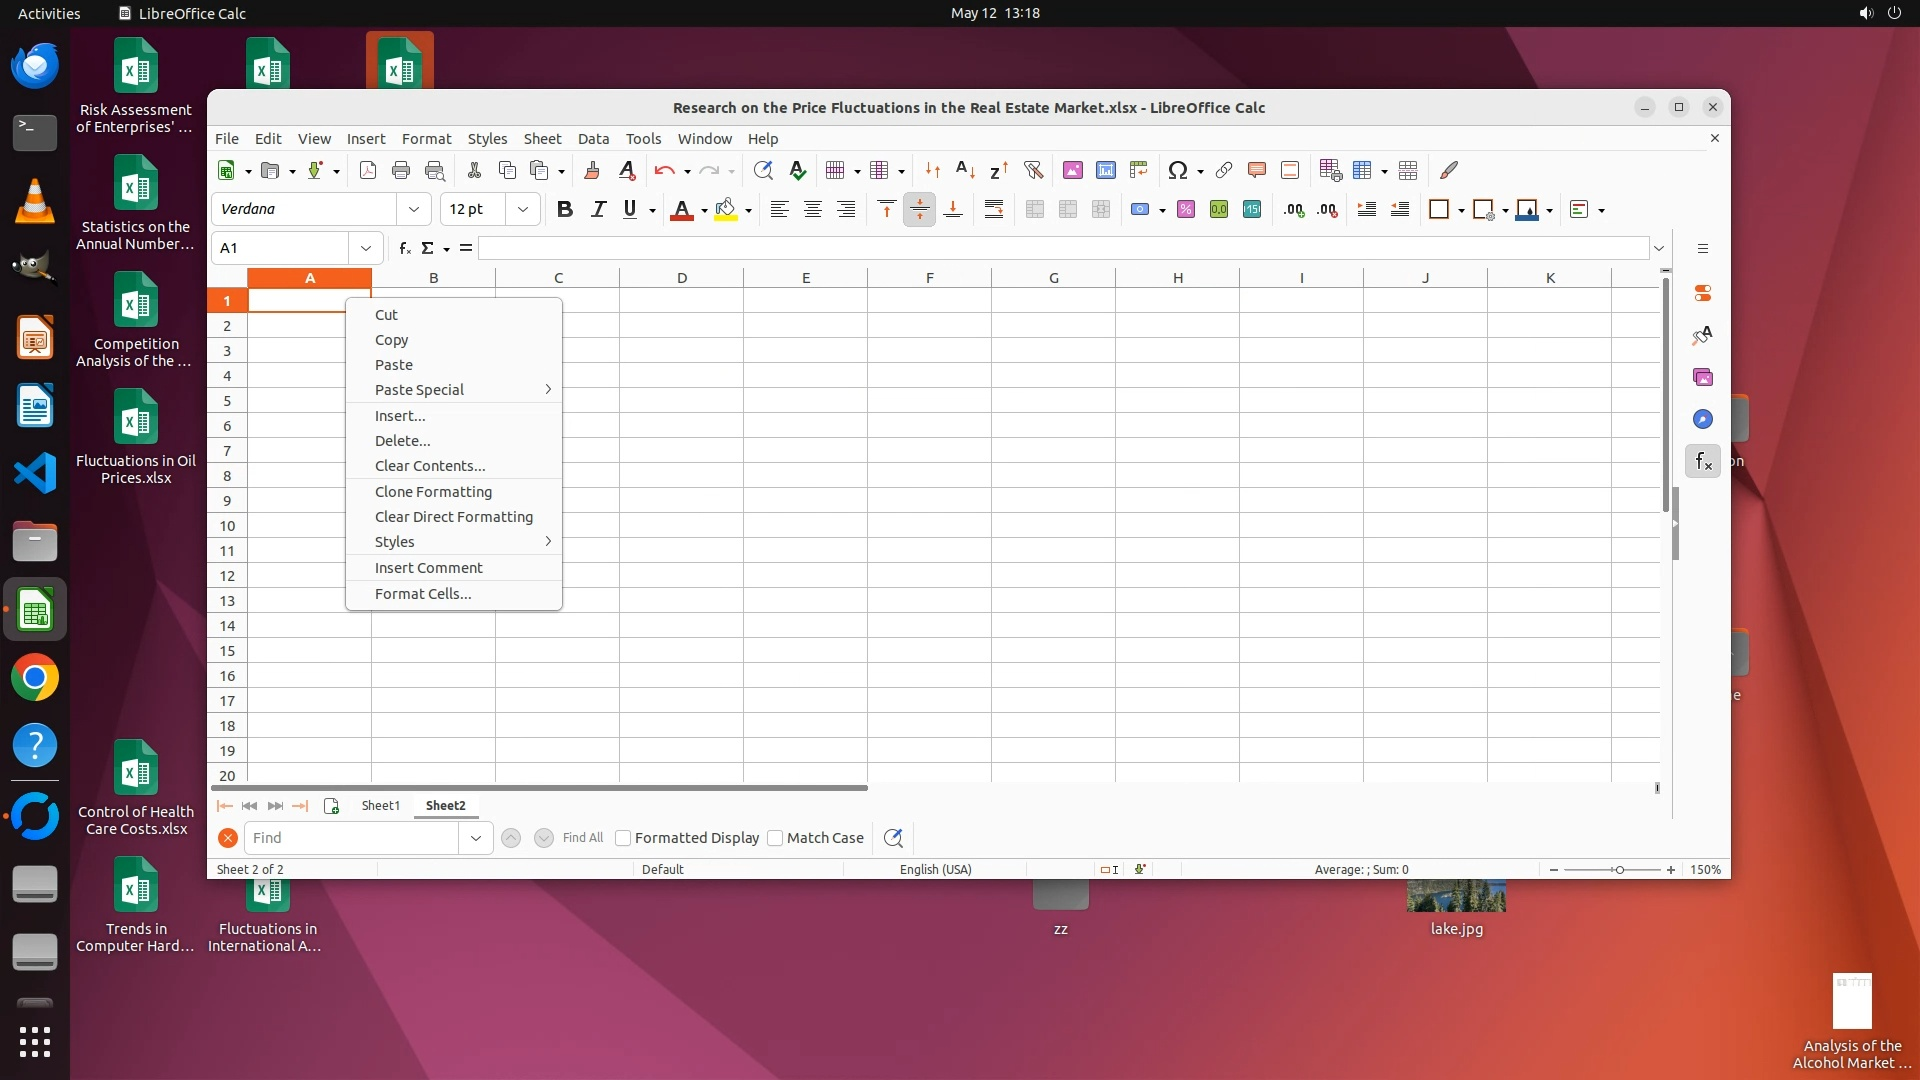Click the Center Vertically alignment icon
The height and width of the screenshot is (1080, 1920).
(x=919, y=209)
